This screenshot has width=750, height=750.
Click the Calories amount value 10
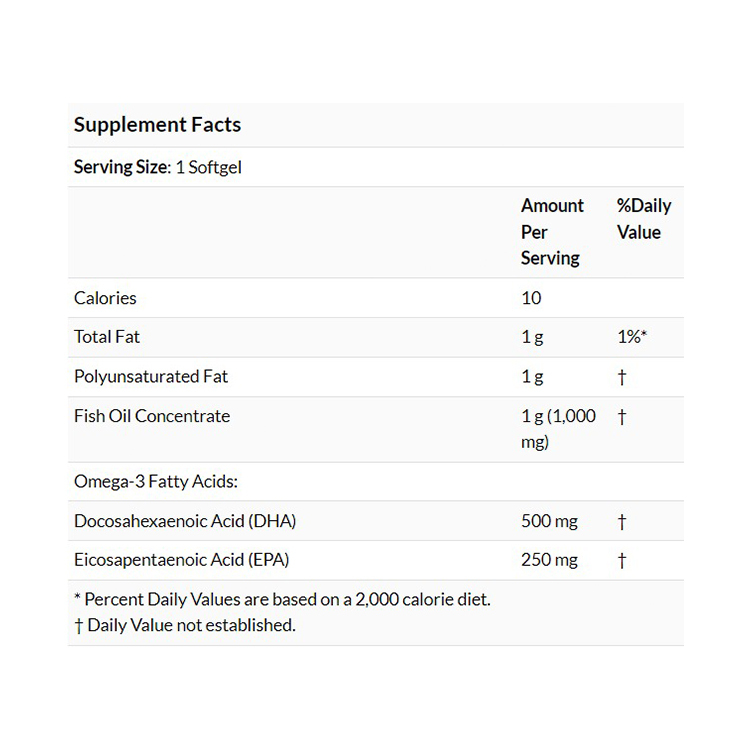click(x=531, y=298)
